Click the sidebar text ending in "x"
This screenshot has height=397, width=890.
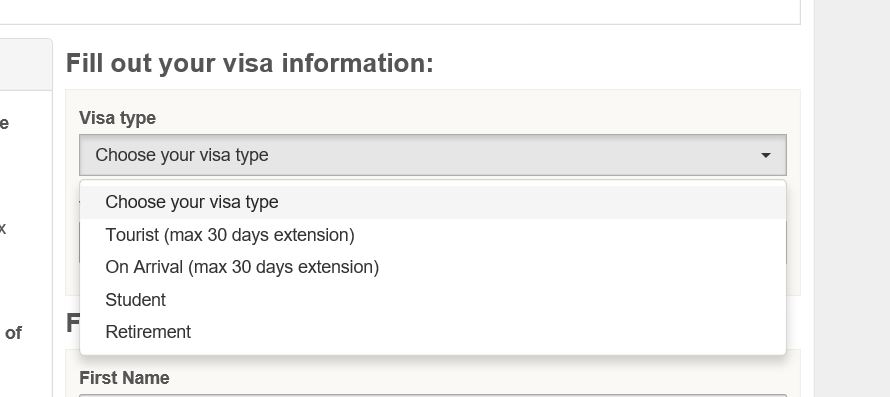click(2, 228)
